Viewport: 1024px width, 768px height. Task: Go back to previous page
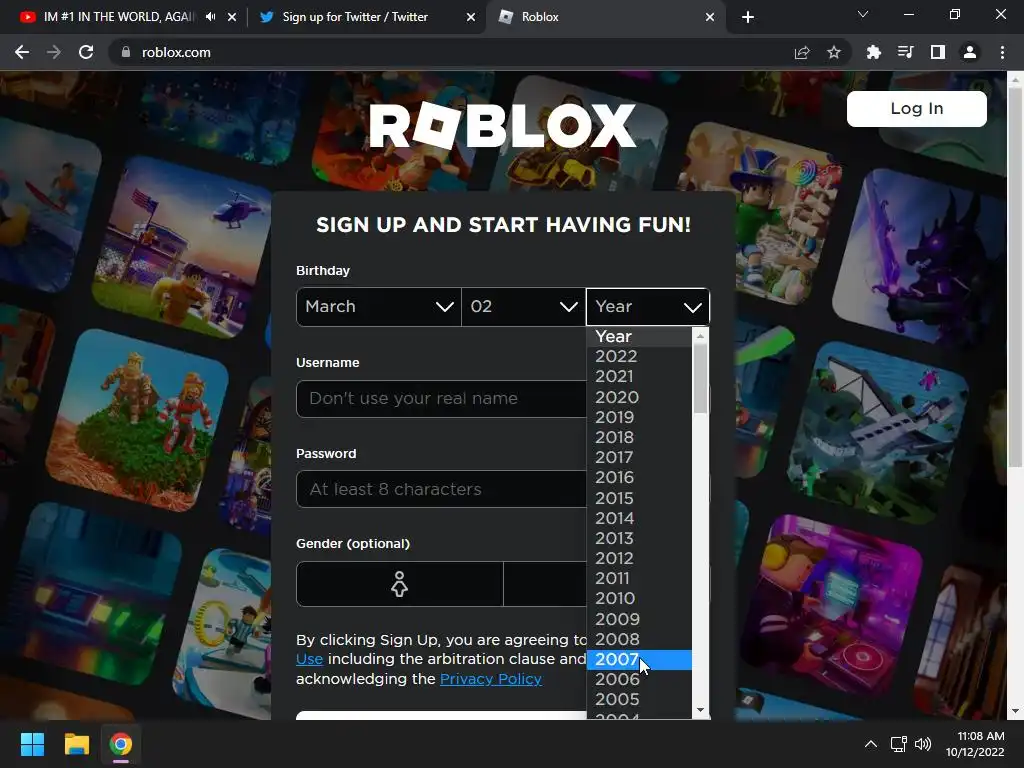(22, 52)
